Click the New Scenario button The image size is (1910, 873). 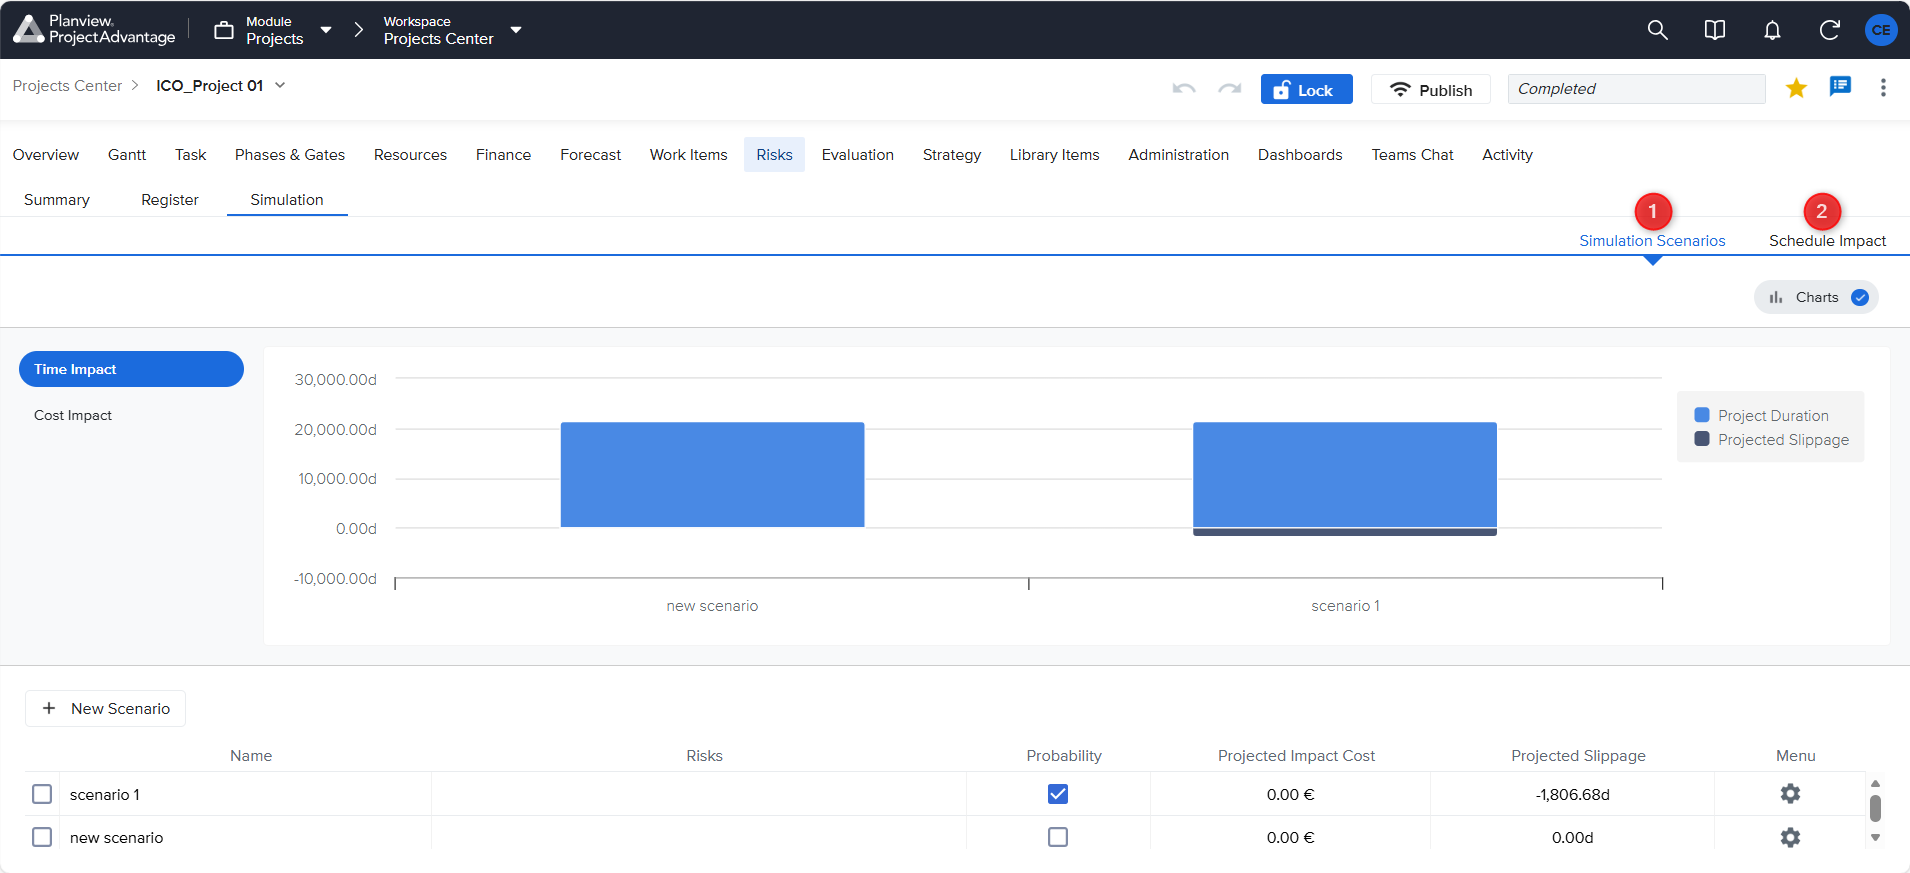click(x=106, y=708)
